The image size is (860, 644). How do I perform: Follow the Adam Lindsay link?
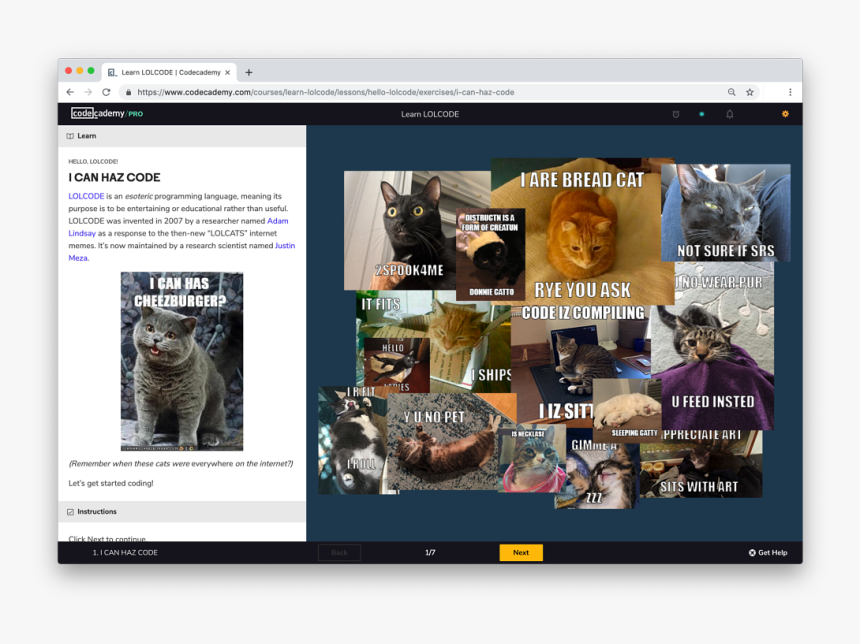coord(278,221)
